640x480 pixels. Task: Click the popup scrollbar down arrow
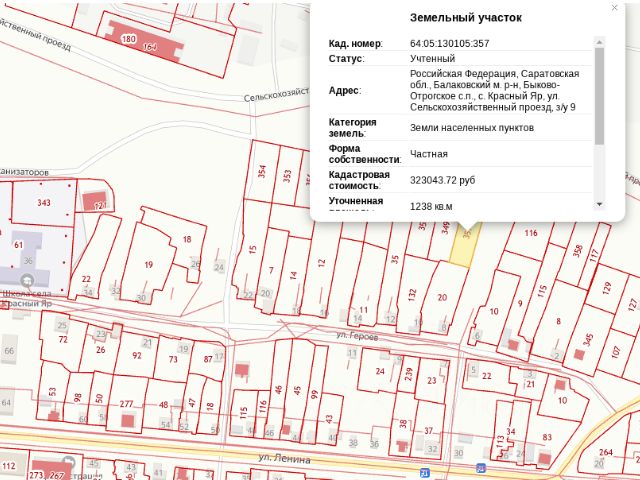point(599,204)
